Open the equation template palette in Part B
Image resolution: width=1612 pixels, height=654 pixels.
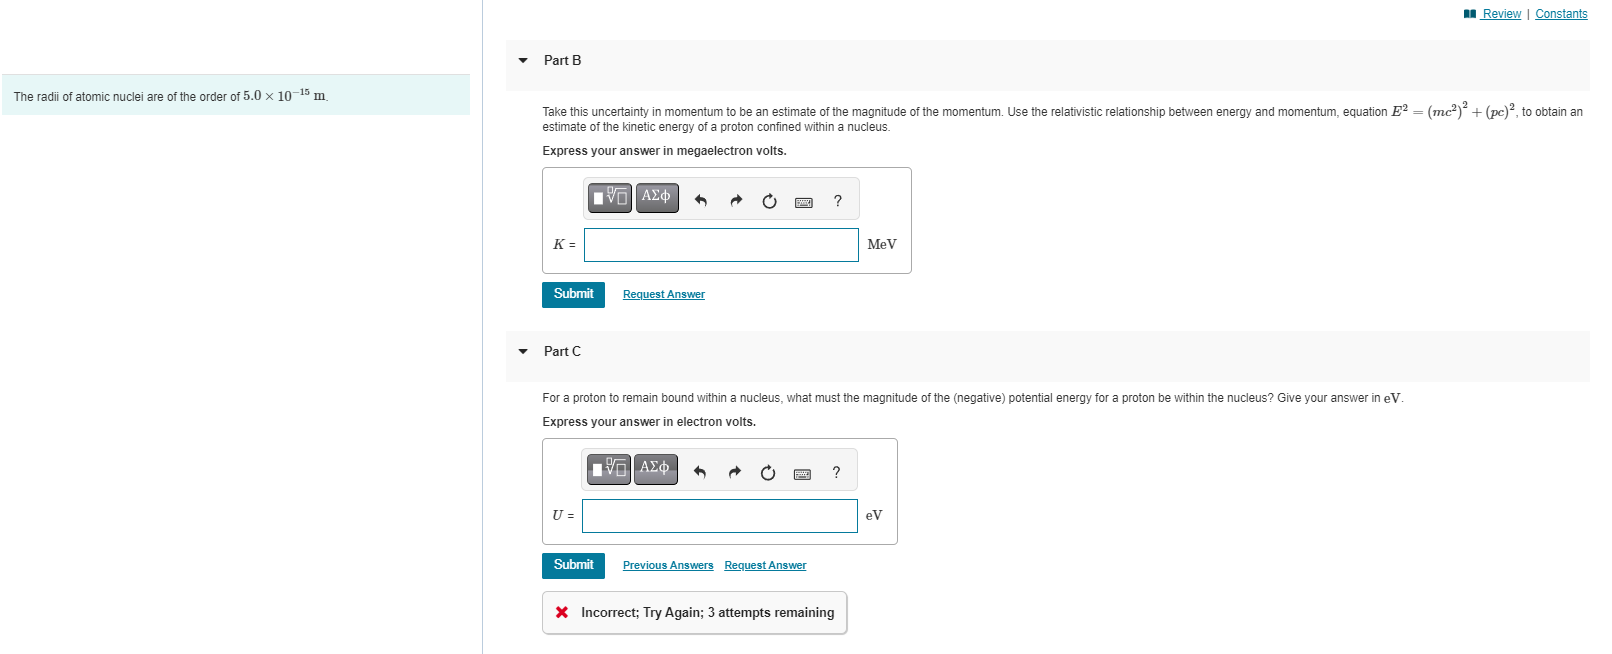[608, 198]
